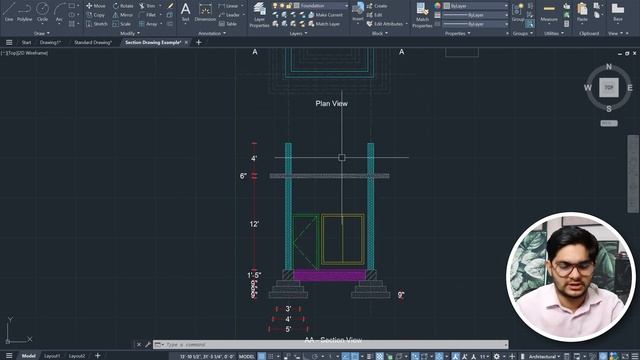640x360 pixels.
Task: Click the Group tool
Action: [518, 12]
